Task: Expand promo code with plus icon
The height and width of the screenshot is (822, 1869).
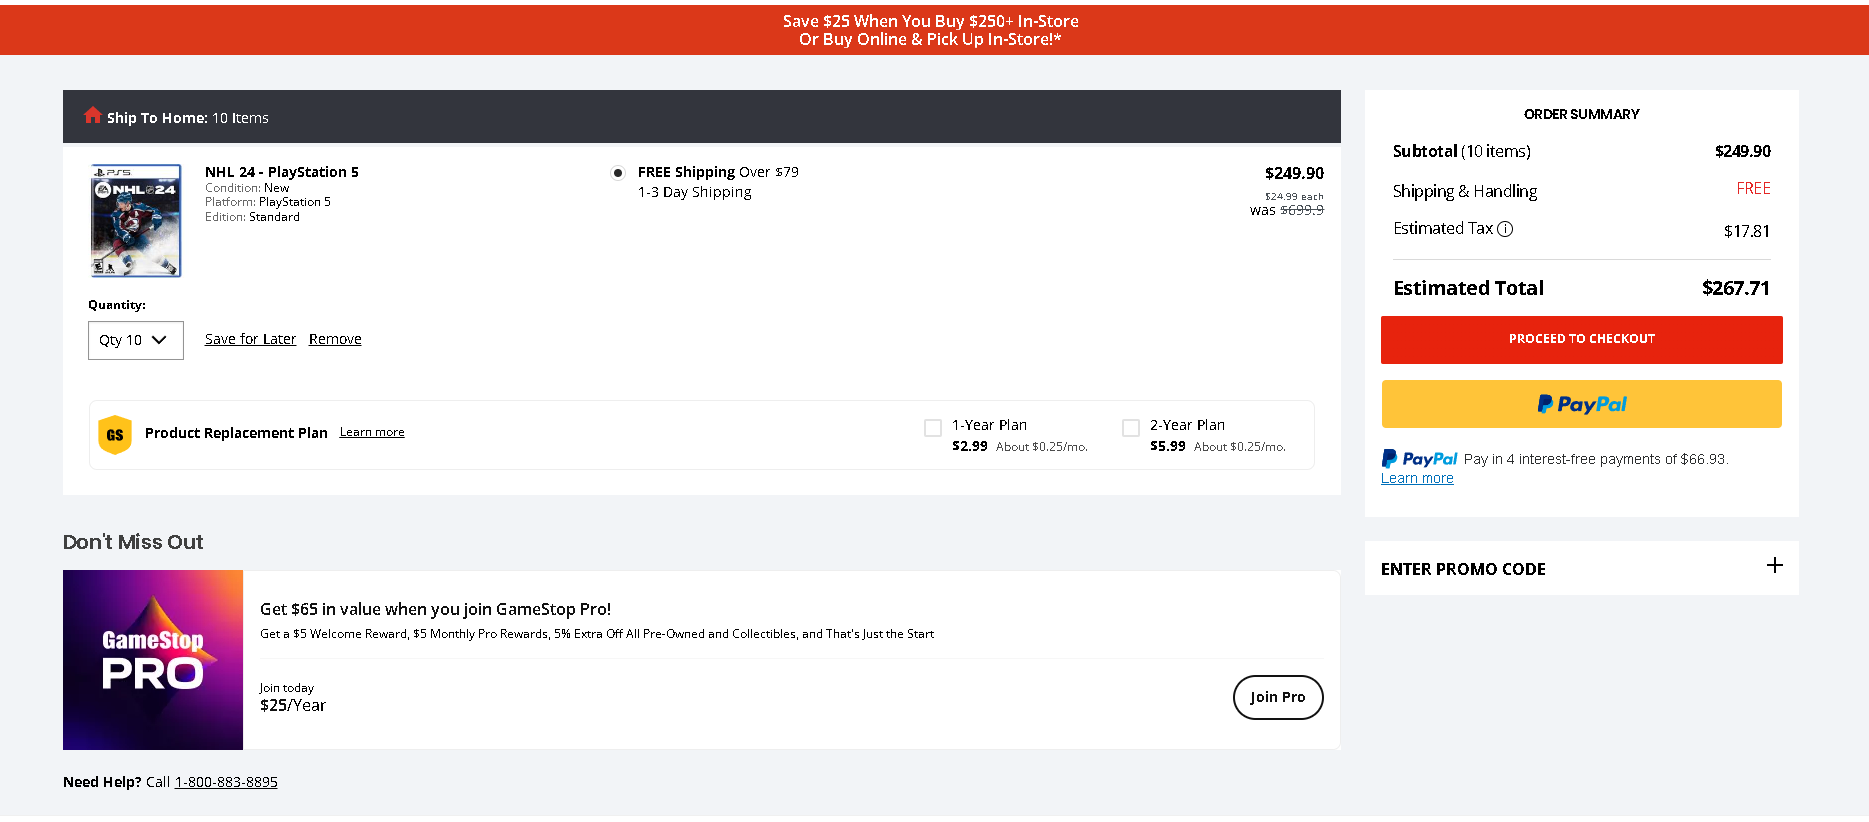Action: 1775,565
